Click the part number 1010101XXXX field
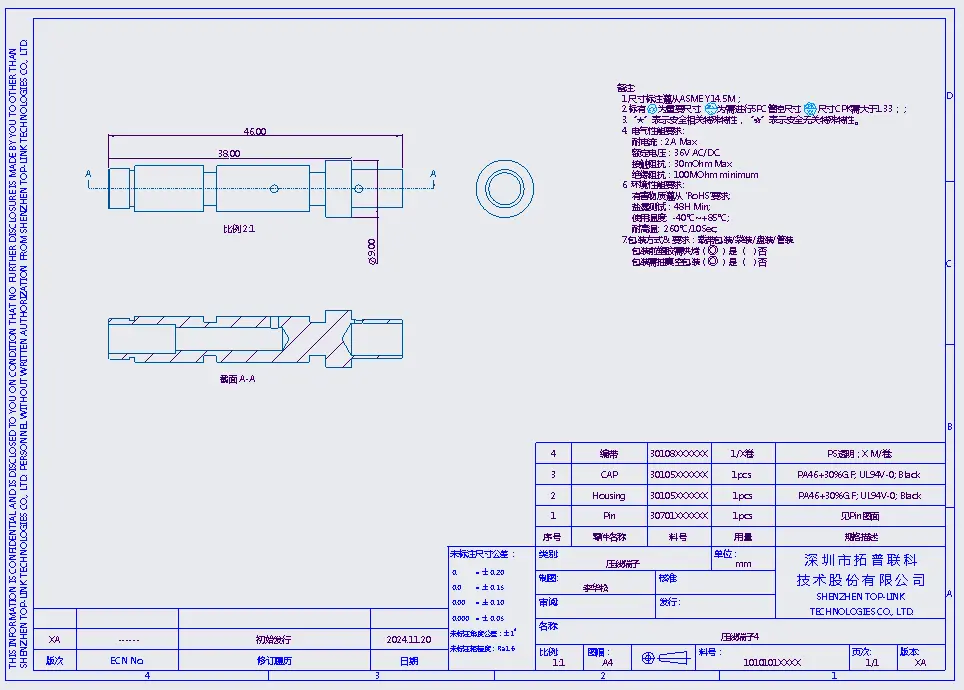 coord(772,662)
